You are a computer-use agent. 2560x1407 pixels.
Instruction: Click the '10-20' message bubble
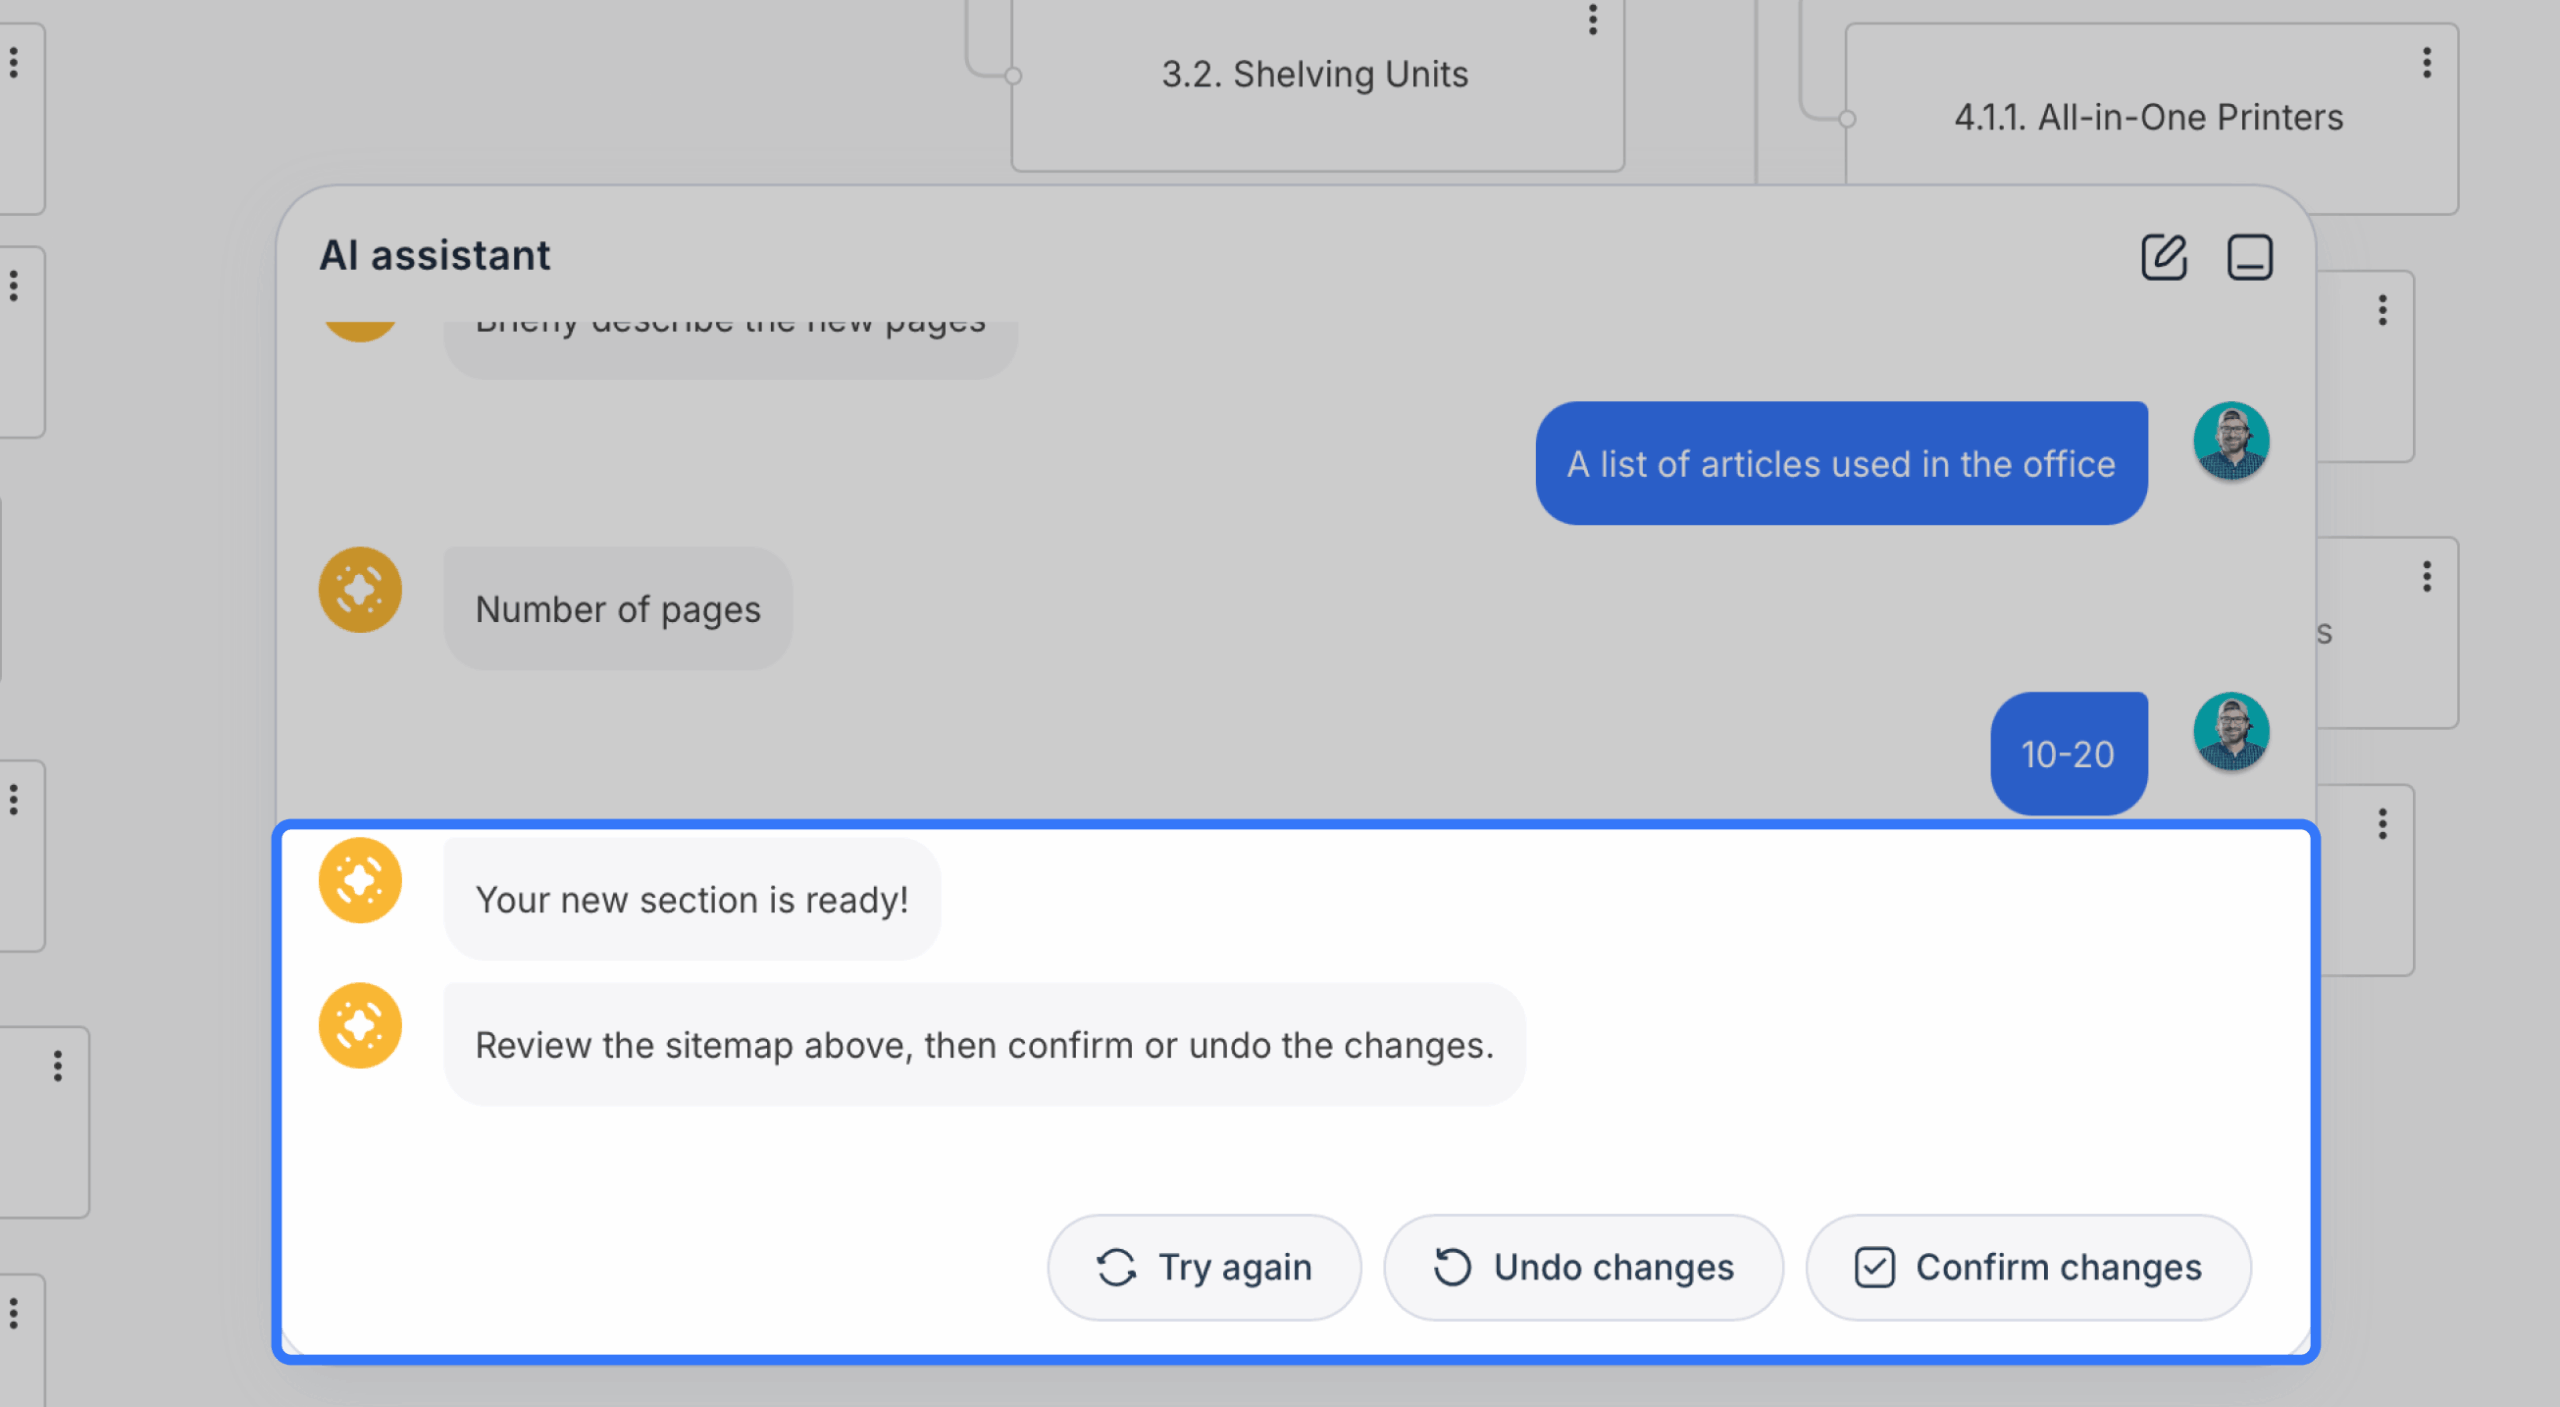click(2068, 754)
